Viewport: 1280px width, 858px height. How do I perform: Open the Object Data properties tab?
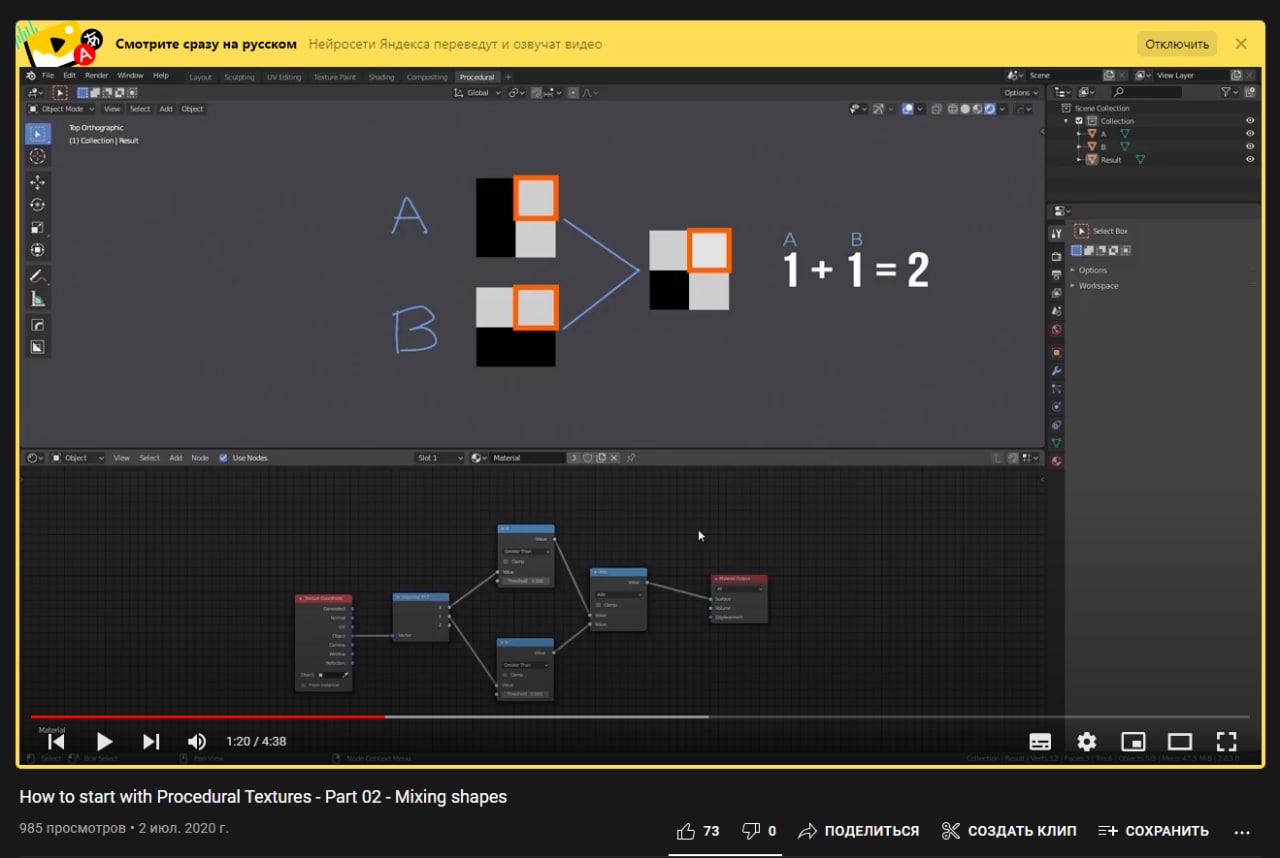tap(1056, 443)
